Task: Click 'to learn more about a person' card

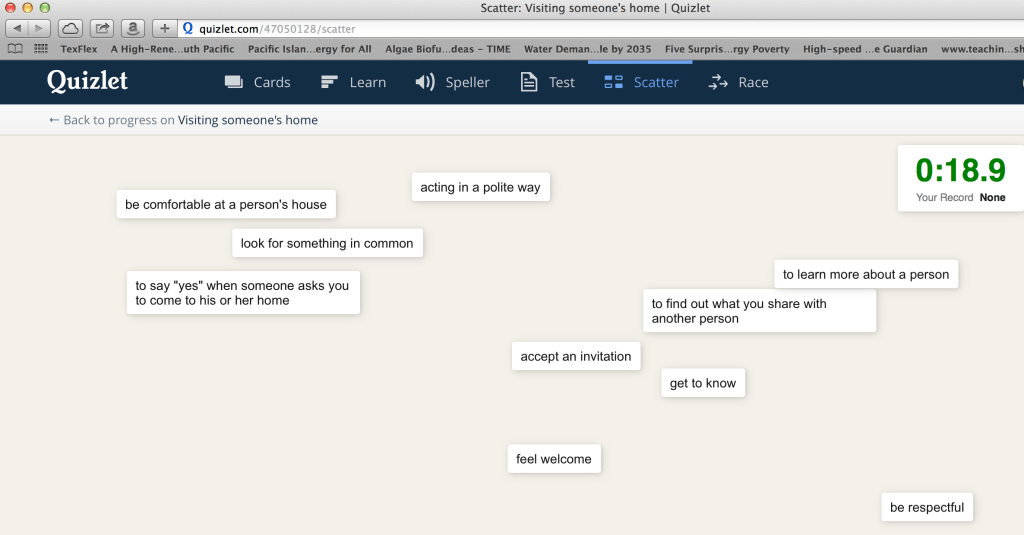Action: point(866,274)
